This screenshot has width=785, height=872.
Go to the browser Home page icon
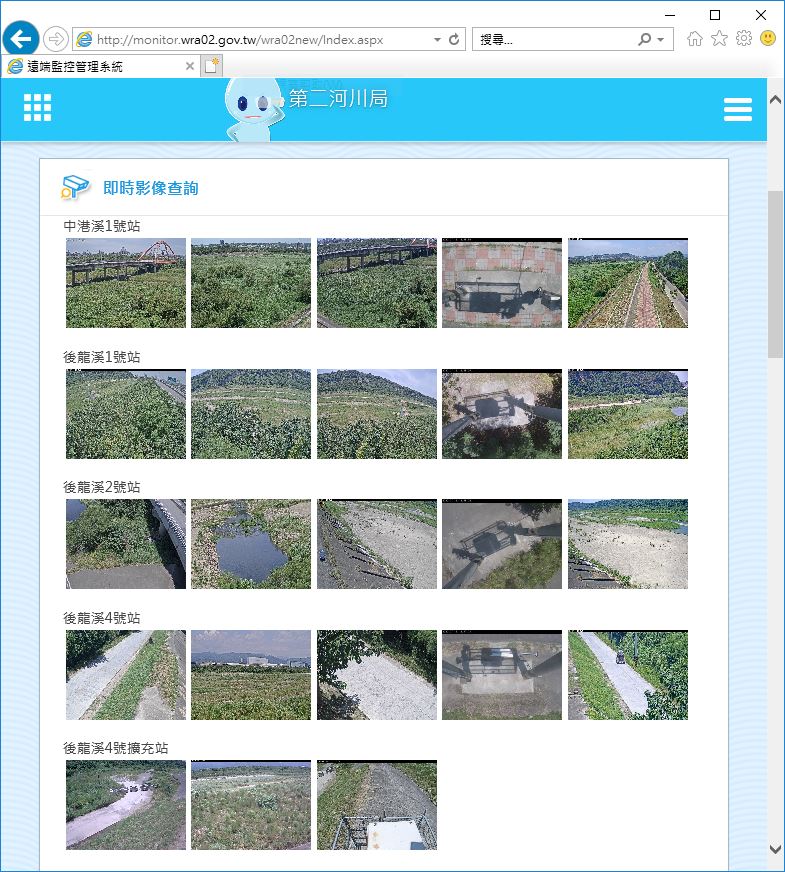click(694, 39)
